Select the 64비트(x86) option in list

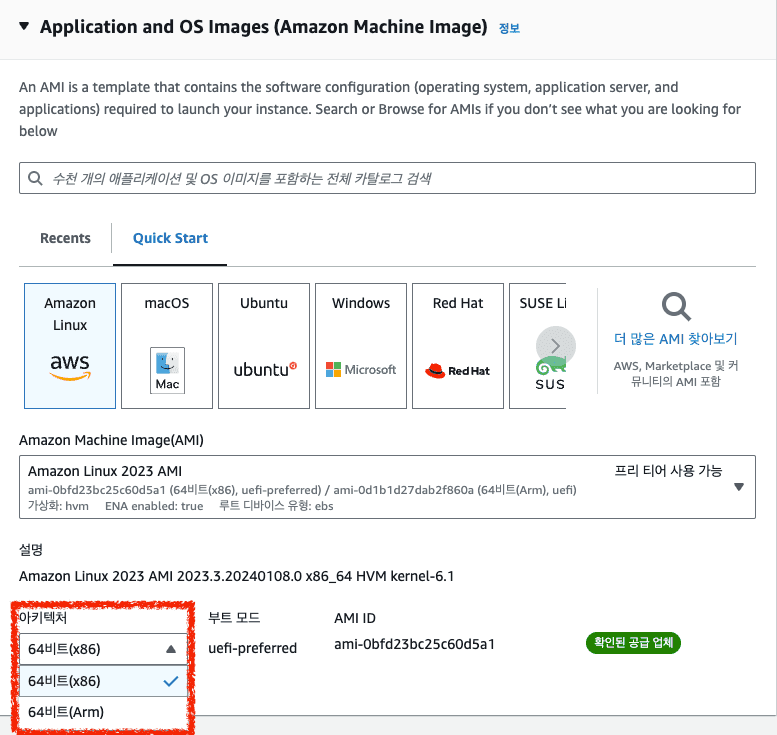(103, 681)
